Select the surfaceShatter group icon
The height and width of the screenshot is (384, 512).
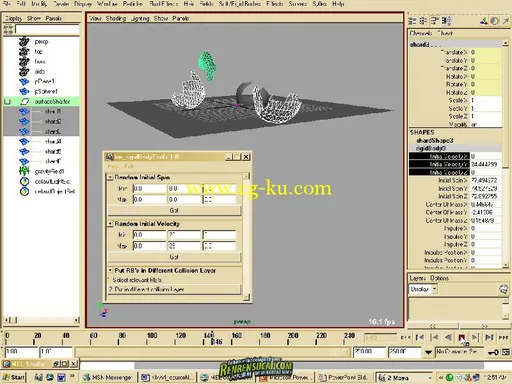pyautogui.click(x=25, y=101)
